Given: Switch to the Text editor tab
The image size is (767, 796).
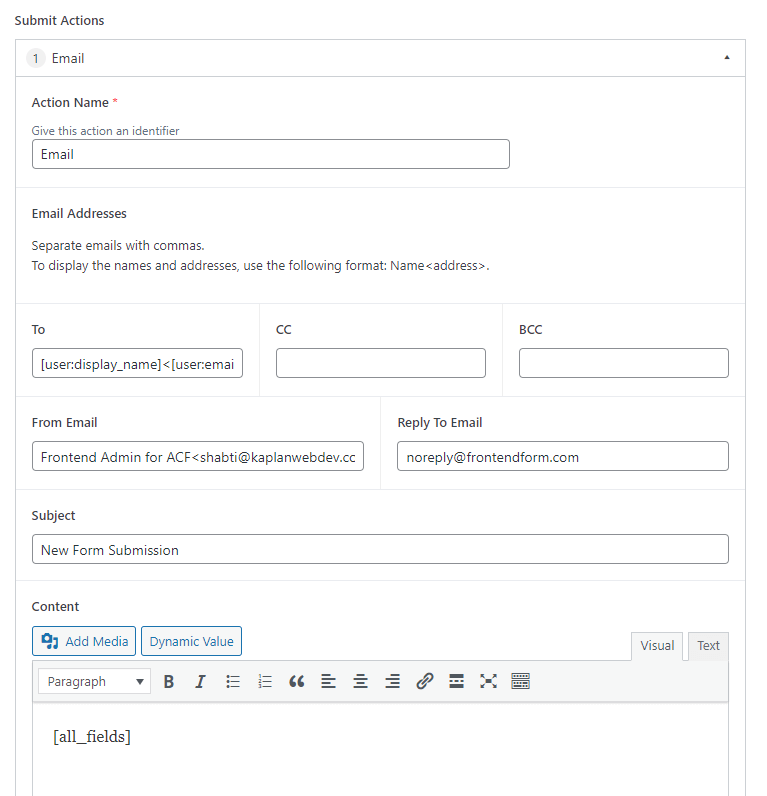Looking at the screenshot, I should pos(708,646).
